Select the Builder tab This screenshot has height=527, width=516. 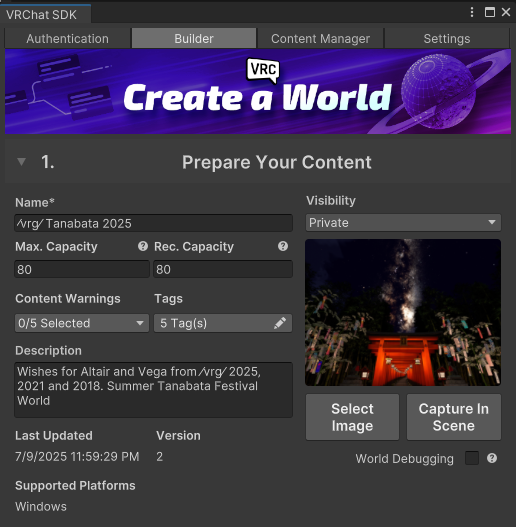(194, 38)
